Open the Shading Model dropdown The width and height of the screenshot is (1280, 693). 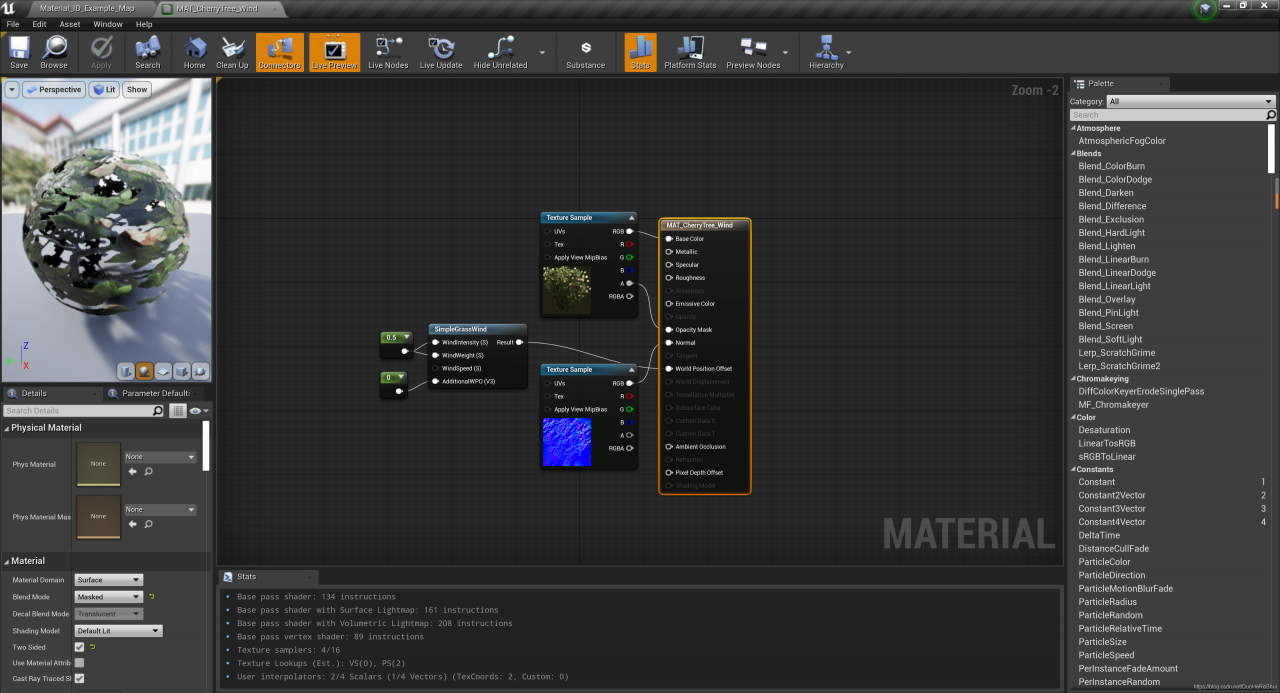tap(118, 631)
